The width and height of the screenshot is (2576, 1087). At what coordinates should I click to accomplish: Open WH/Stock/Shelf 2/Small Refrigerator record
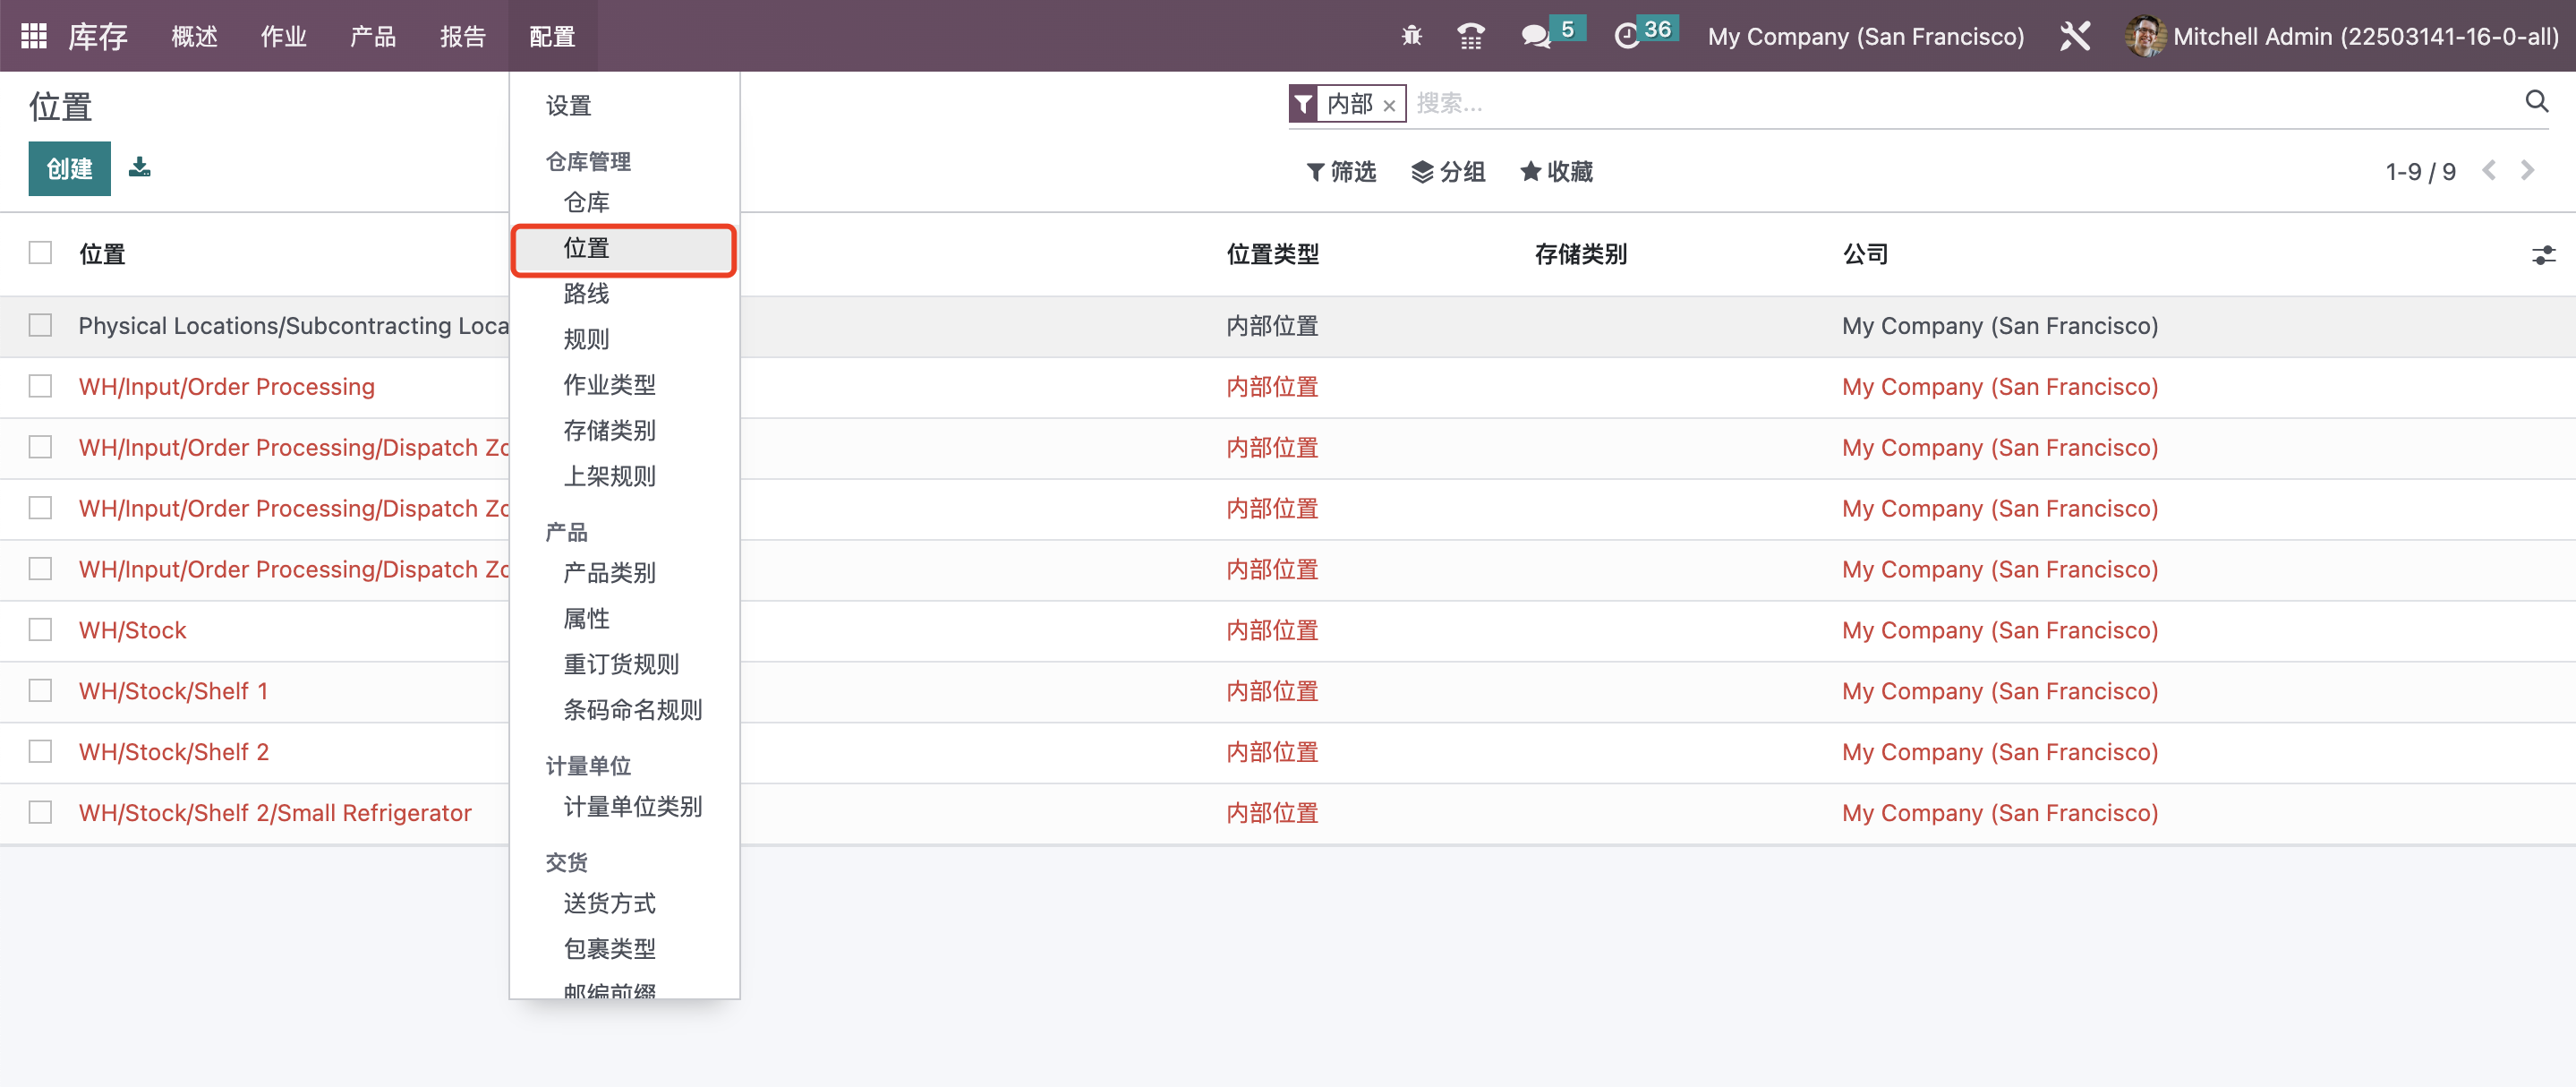tap(275, 812)
